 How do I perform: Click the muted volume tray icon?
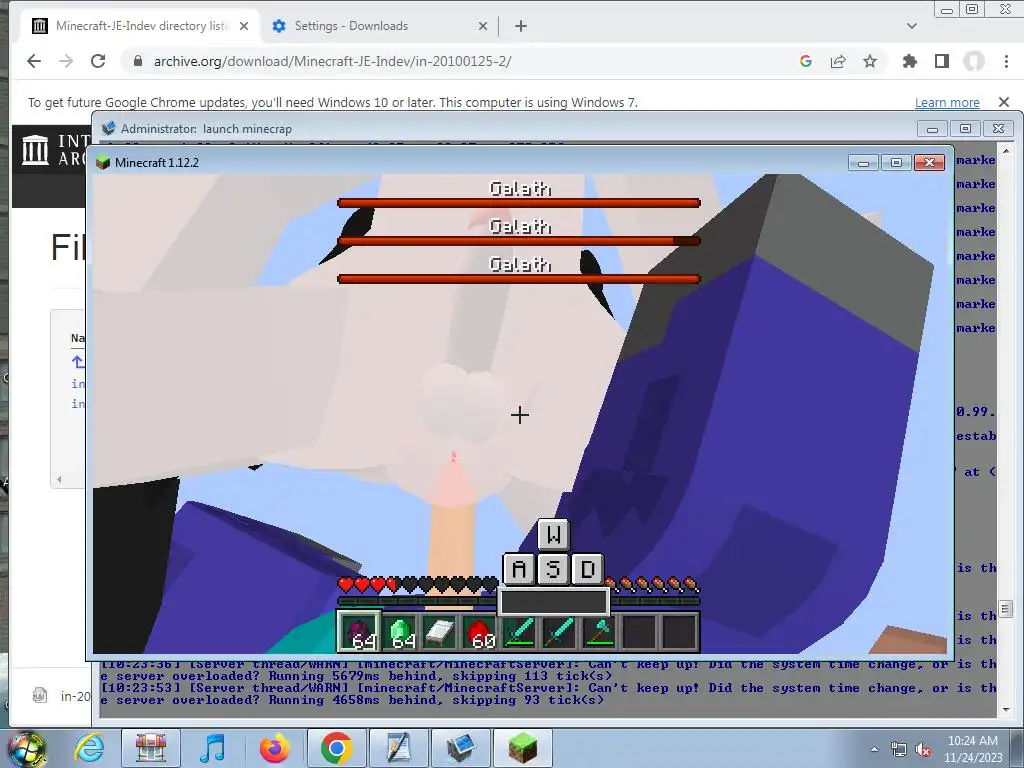click(923, 750)
